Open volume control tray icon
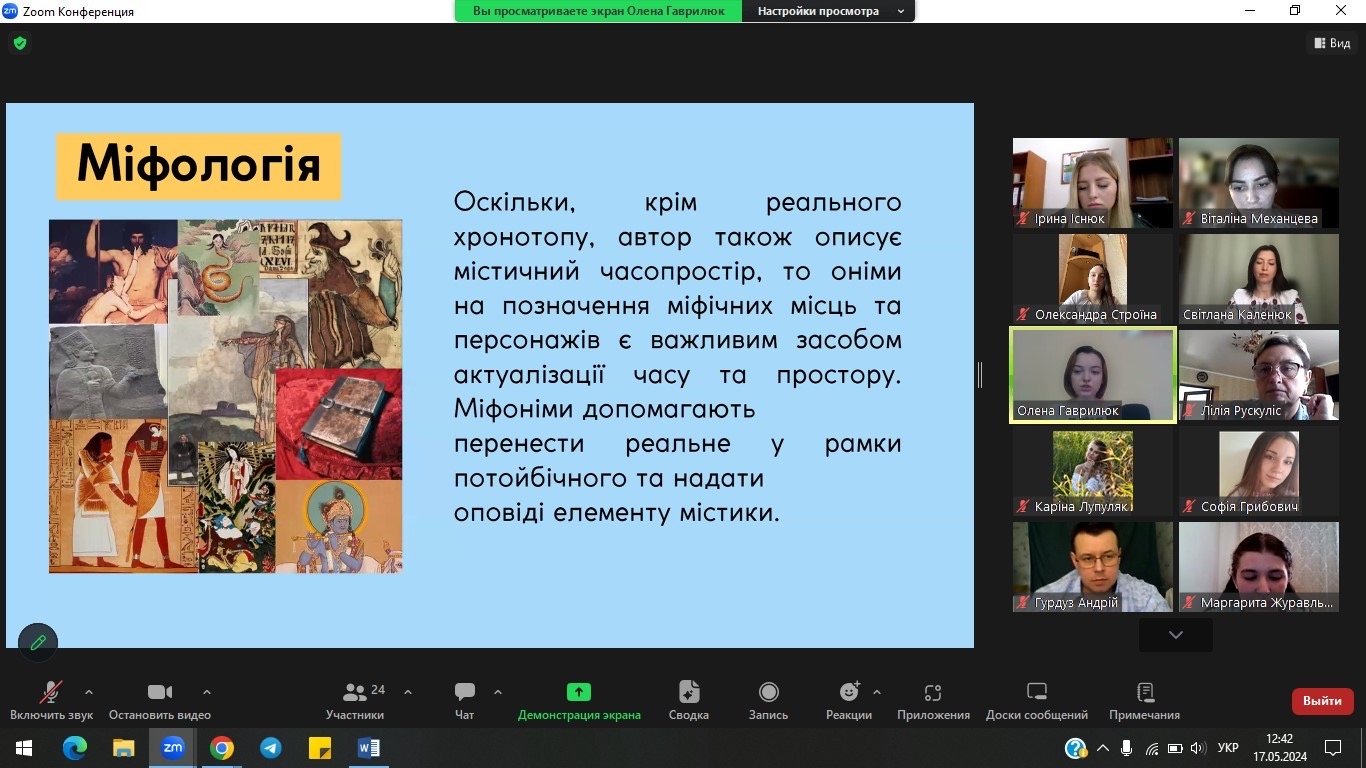Image resolution: width=1366 pixels, height=768 pixels. (1199, 748)
